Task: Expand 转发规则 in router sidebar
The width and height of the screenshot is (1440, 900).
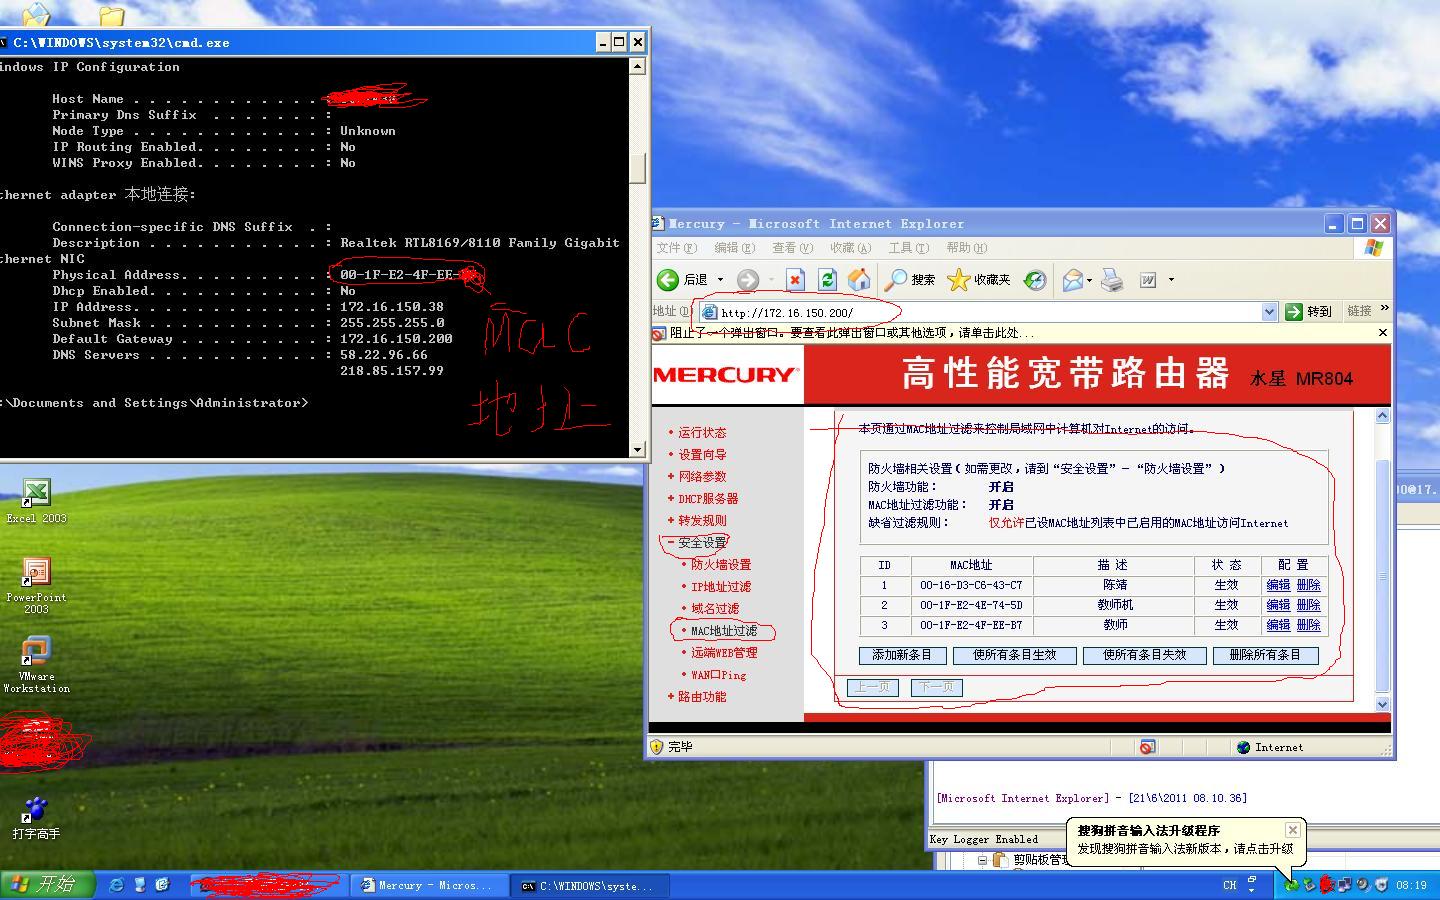Action: tap(696, 521)
